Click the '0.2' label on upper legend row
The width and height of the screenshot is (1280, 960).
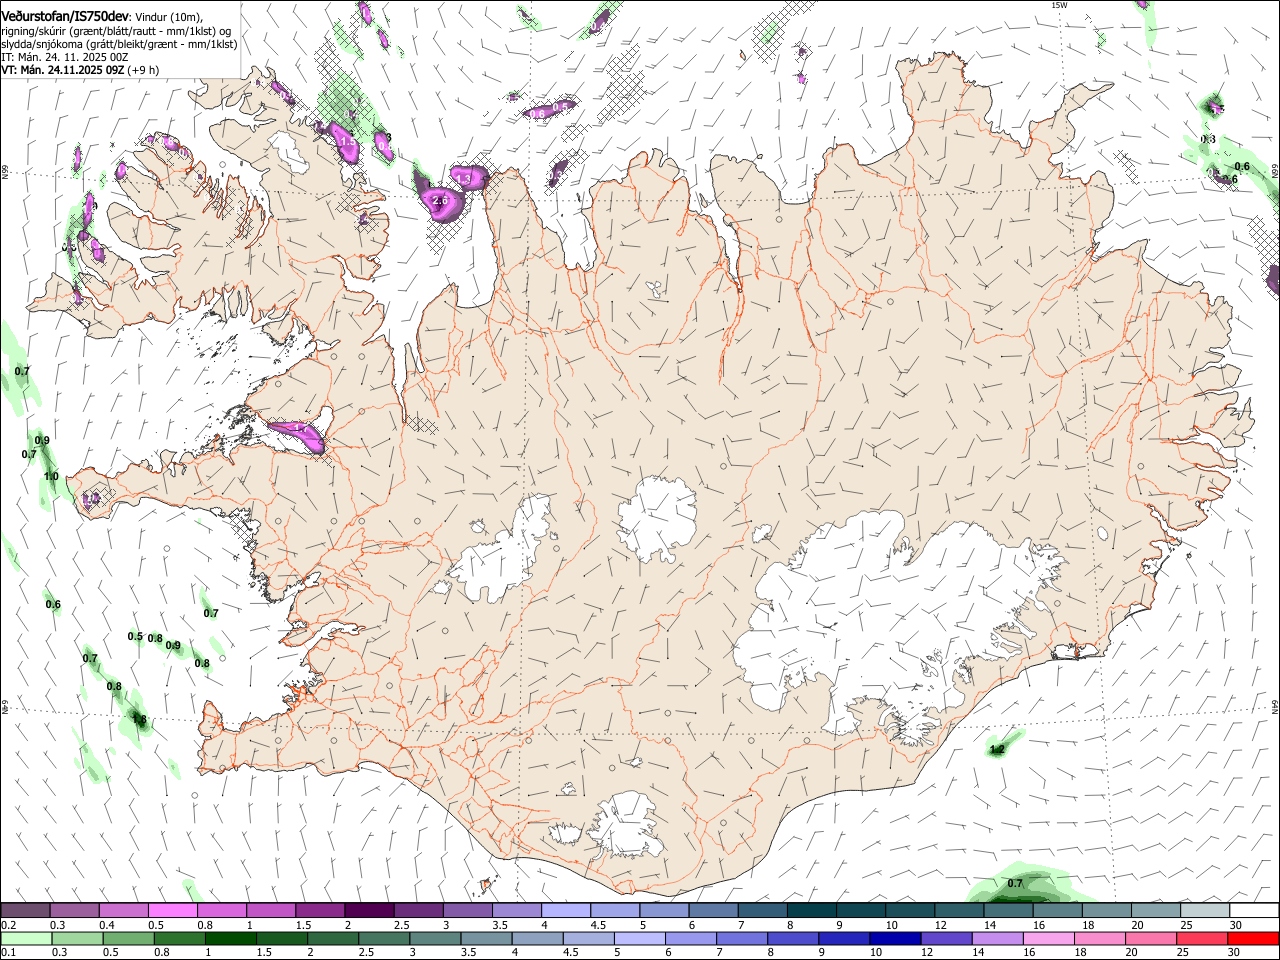tap(8, 925)
